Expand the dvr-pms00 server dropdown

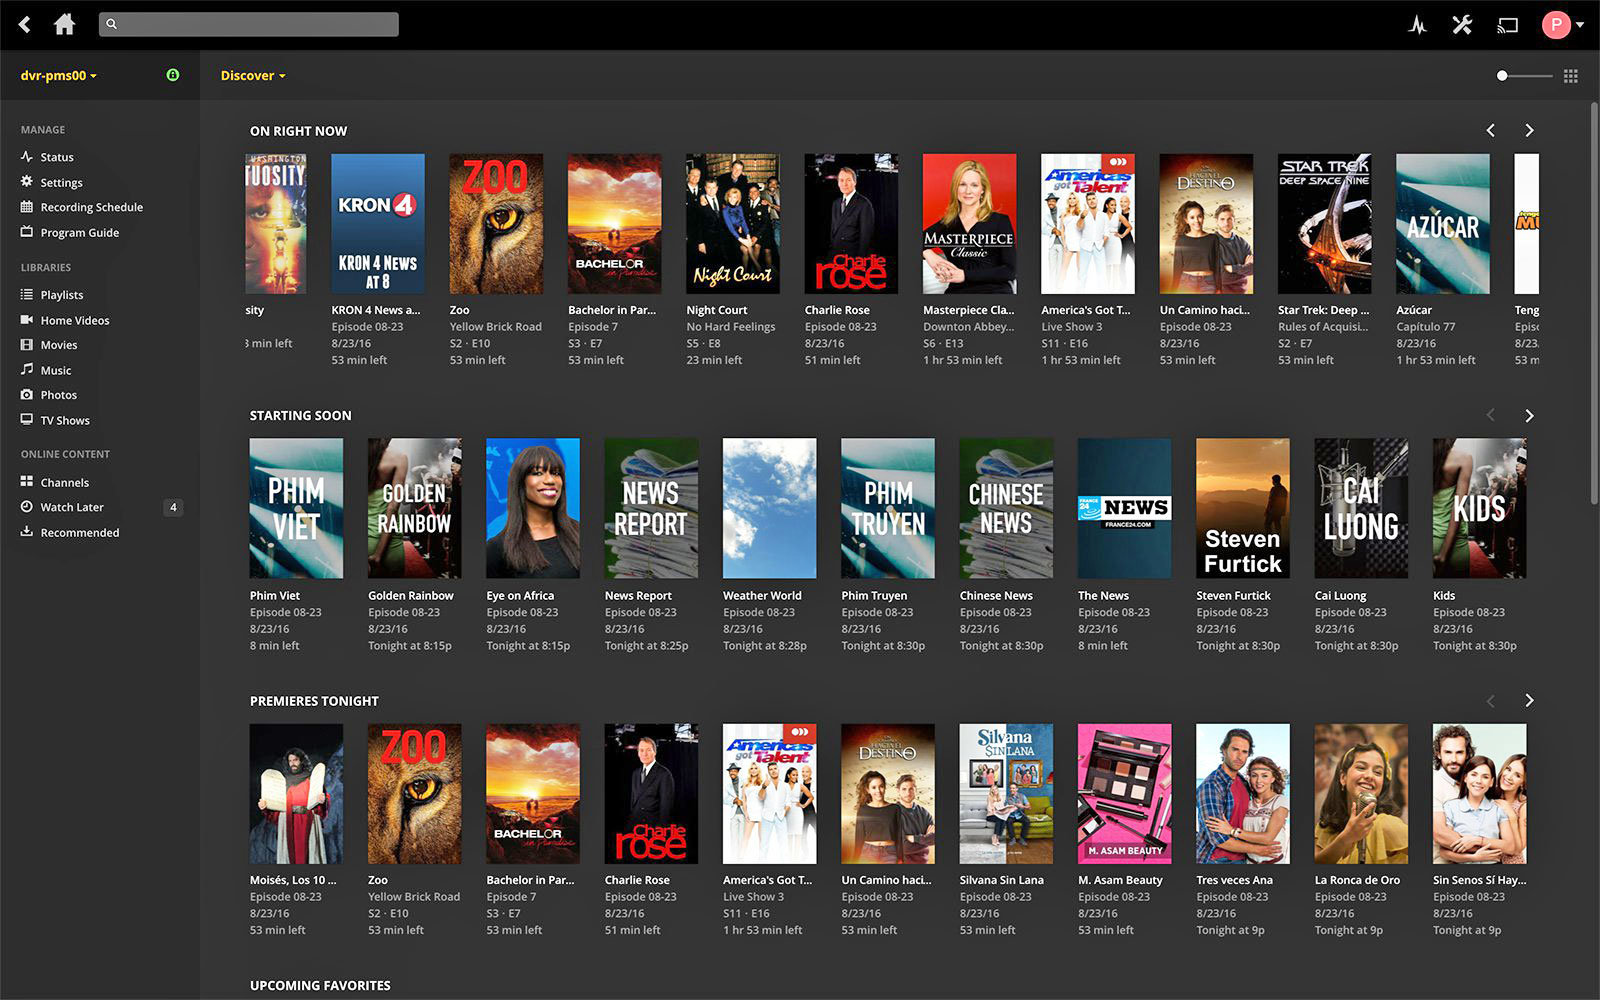point(58,76)
